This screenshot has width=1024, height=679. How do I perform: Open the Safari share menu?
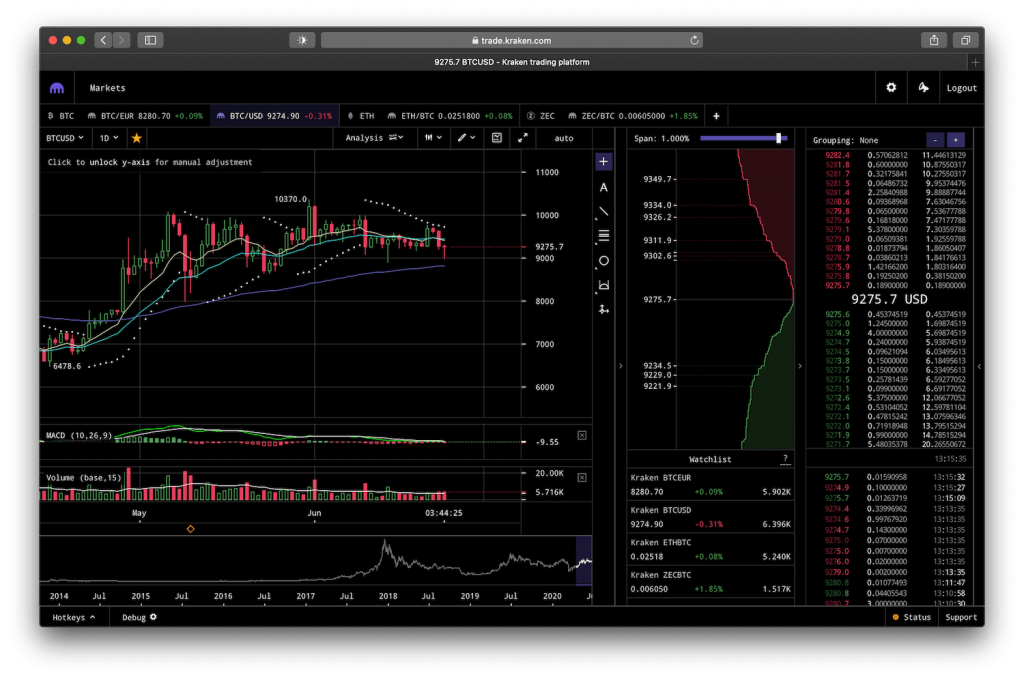(x=934, y=40)
